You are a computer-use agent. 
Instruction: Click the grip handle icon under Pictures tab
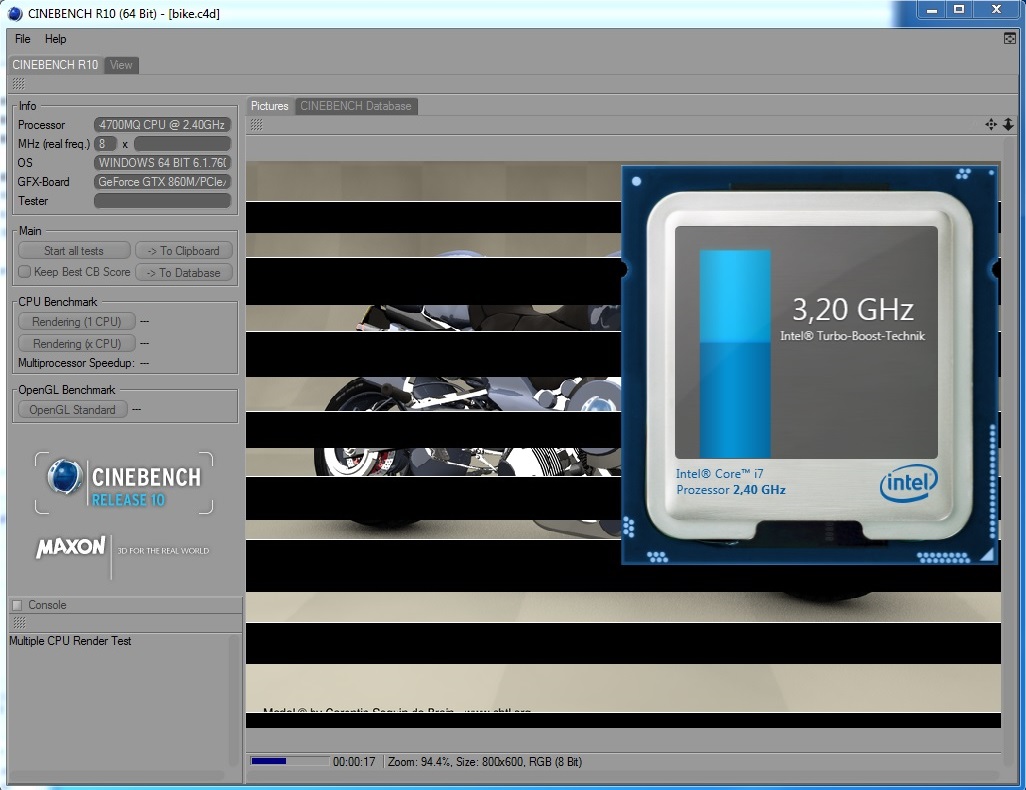(256, 124)
